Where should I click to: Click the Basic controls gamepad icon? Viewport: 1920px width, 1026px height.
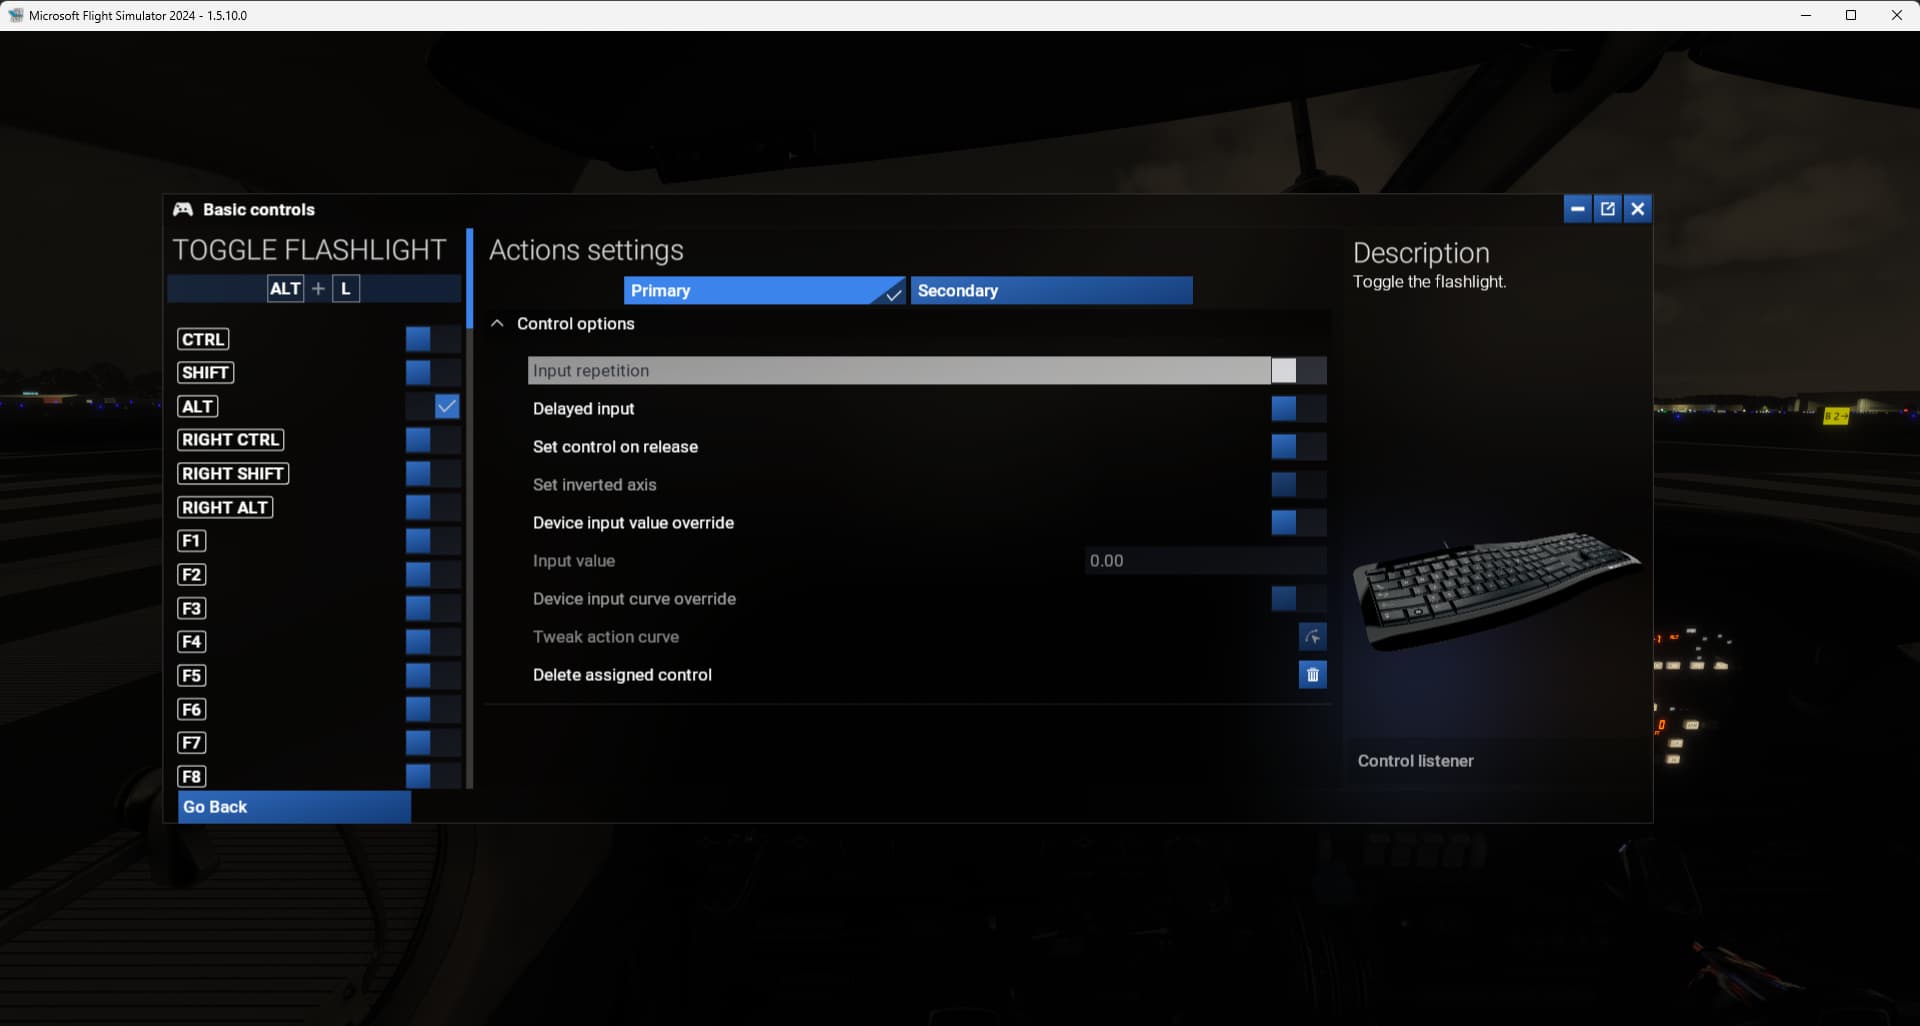click(183, 209)
